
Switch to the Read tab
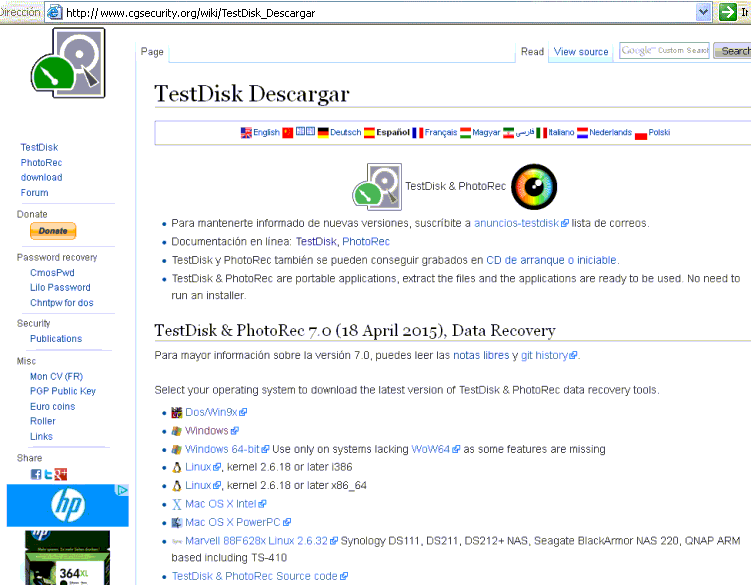(532, 52)
